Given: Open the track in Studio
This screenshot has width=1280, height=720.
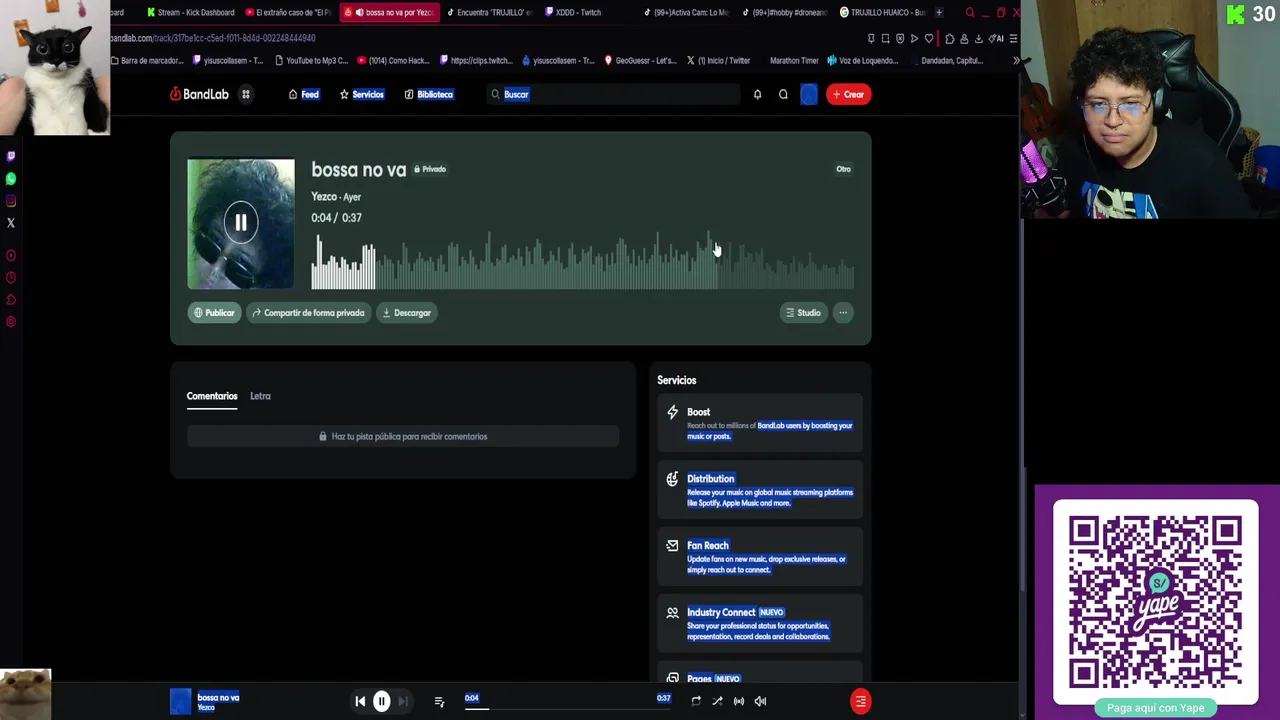Looking at the screenshot, I should click(x=803, y=313).
